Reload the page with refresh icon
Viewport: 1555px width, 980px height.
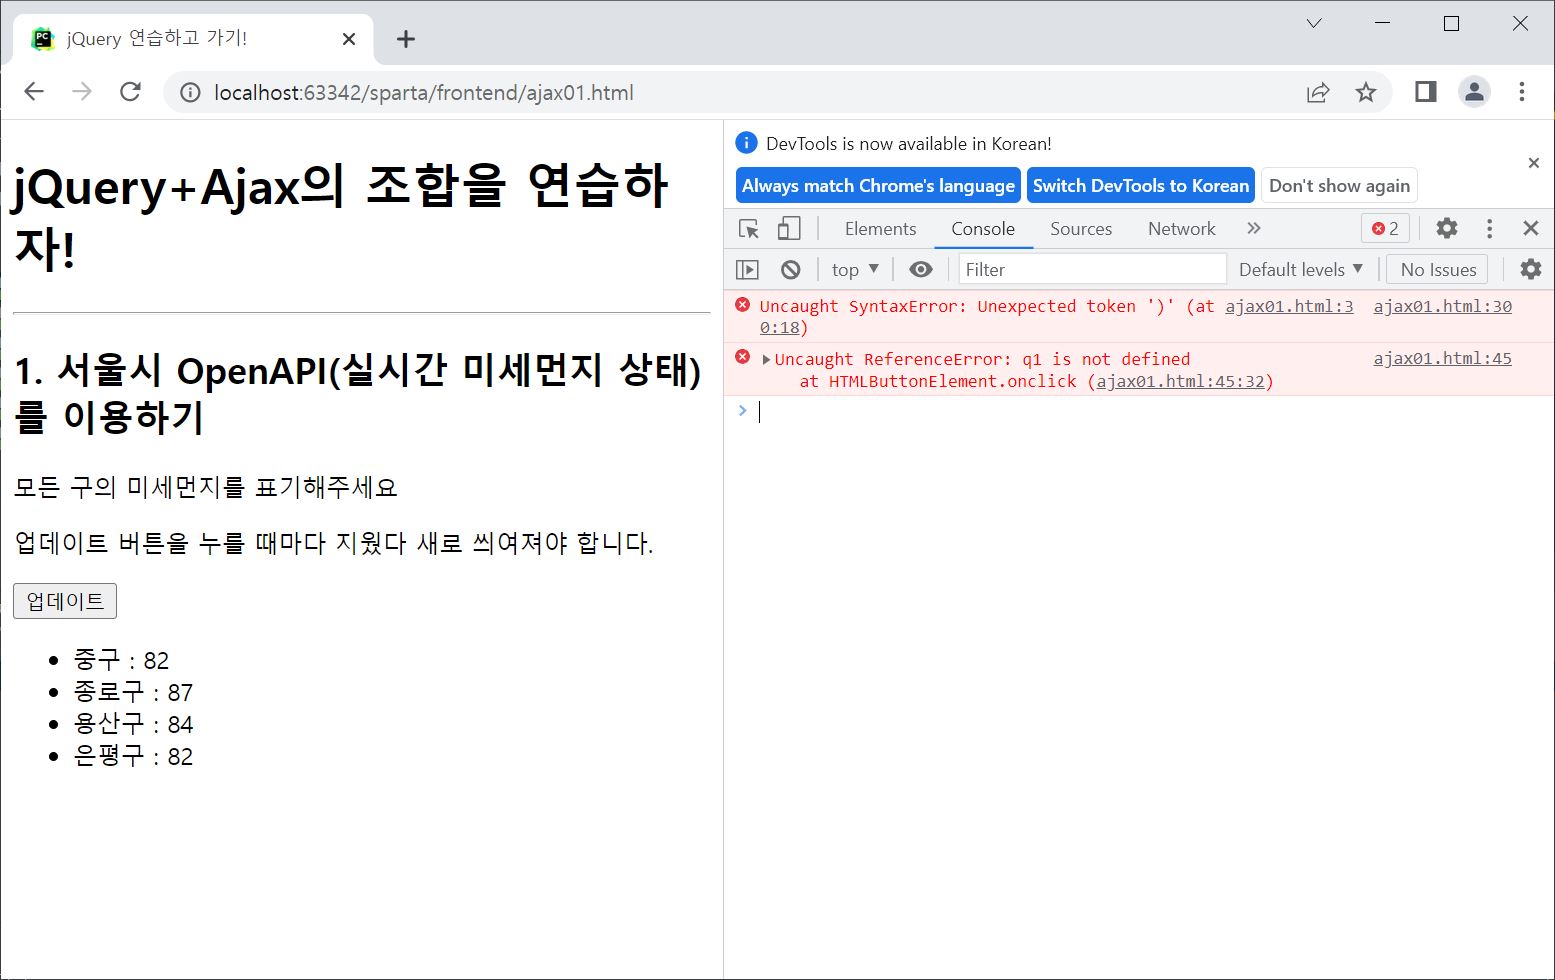click(130, 92)
